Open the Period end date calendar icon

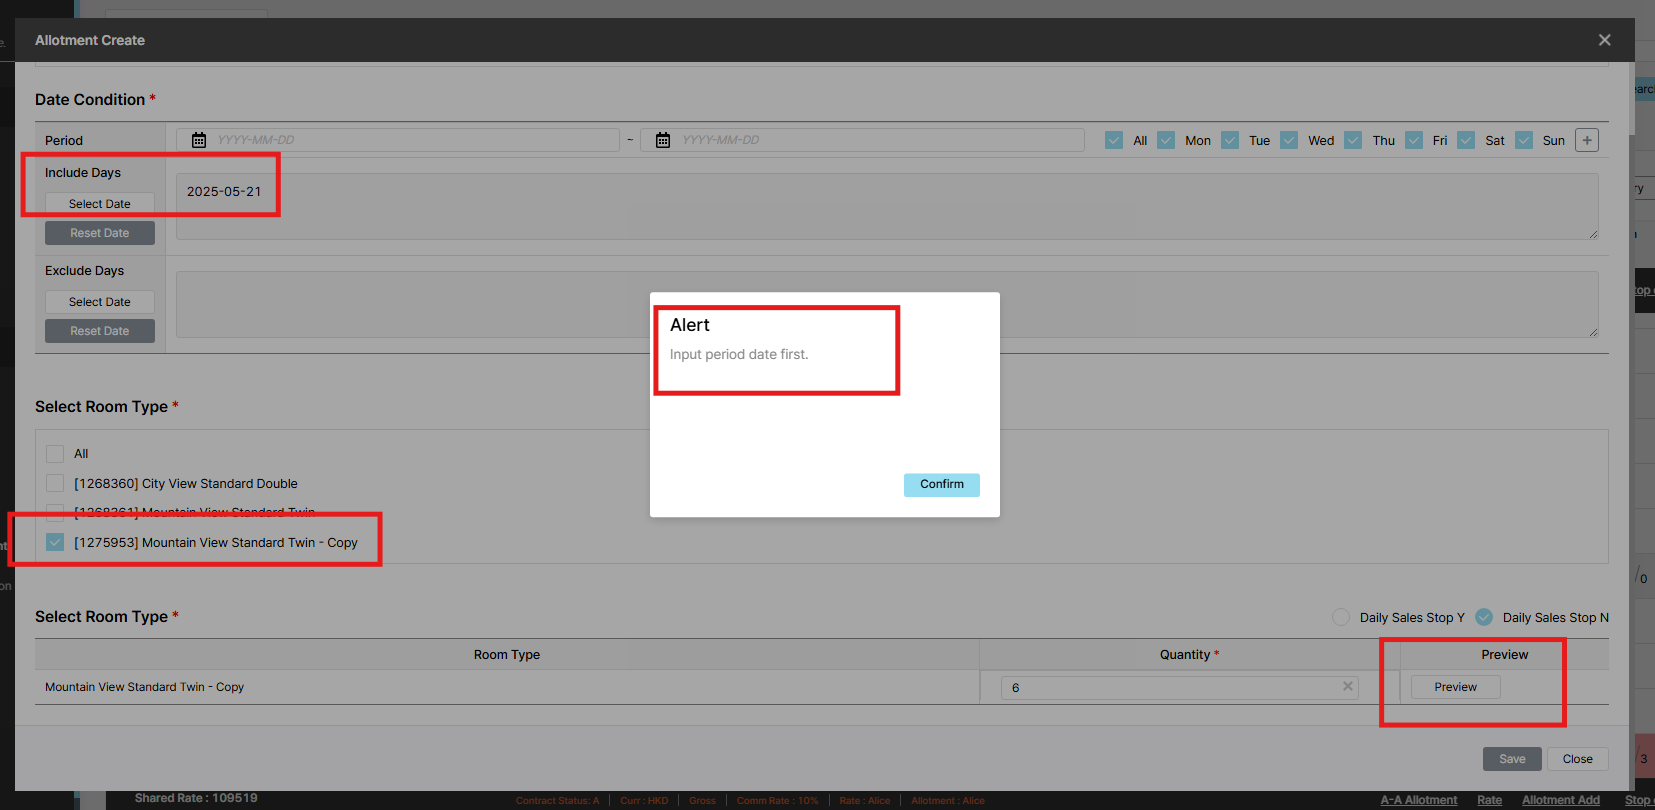(663, 140)
